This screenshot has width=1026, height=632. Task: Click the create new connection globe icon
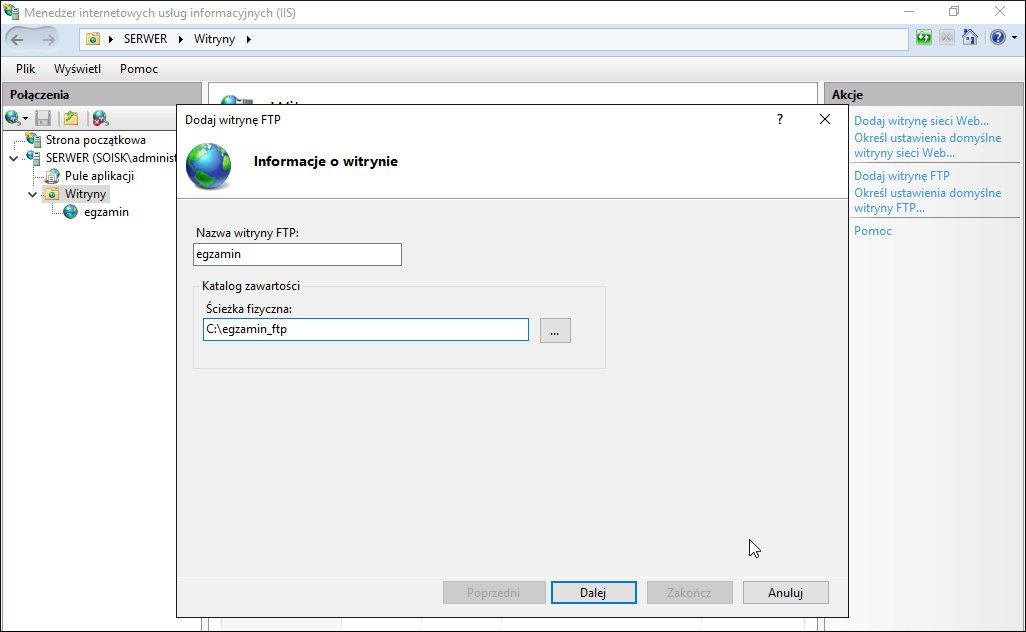click(12, 118)
